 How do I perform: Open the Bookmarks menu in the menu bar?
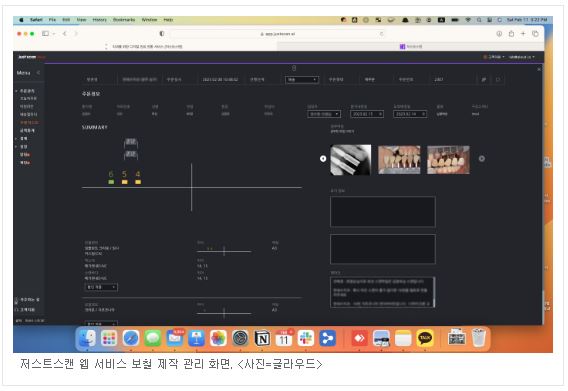point(124,20)
